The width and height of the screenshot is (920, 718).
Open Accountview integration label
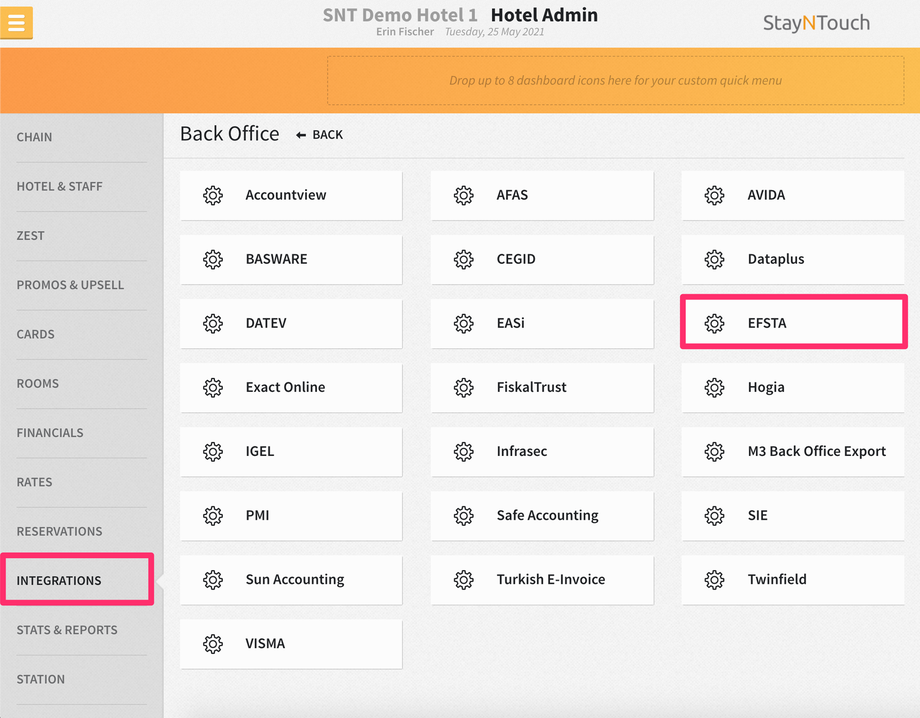click(286, 195)
